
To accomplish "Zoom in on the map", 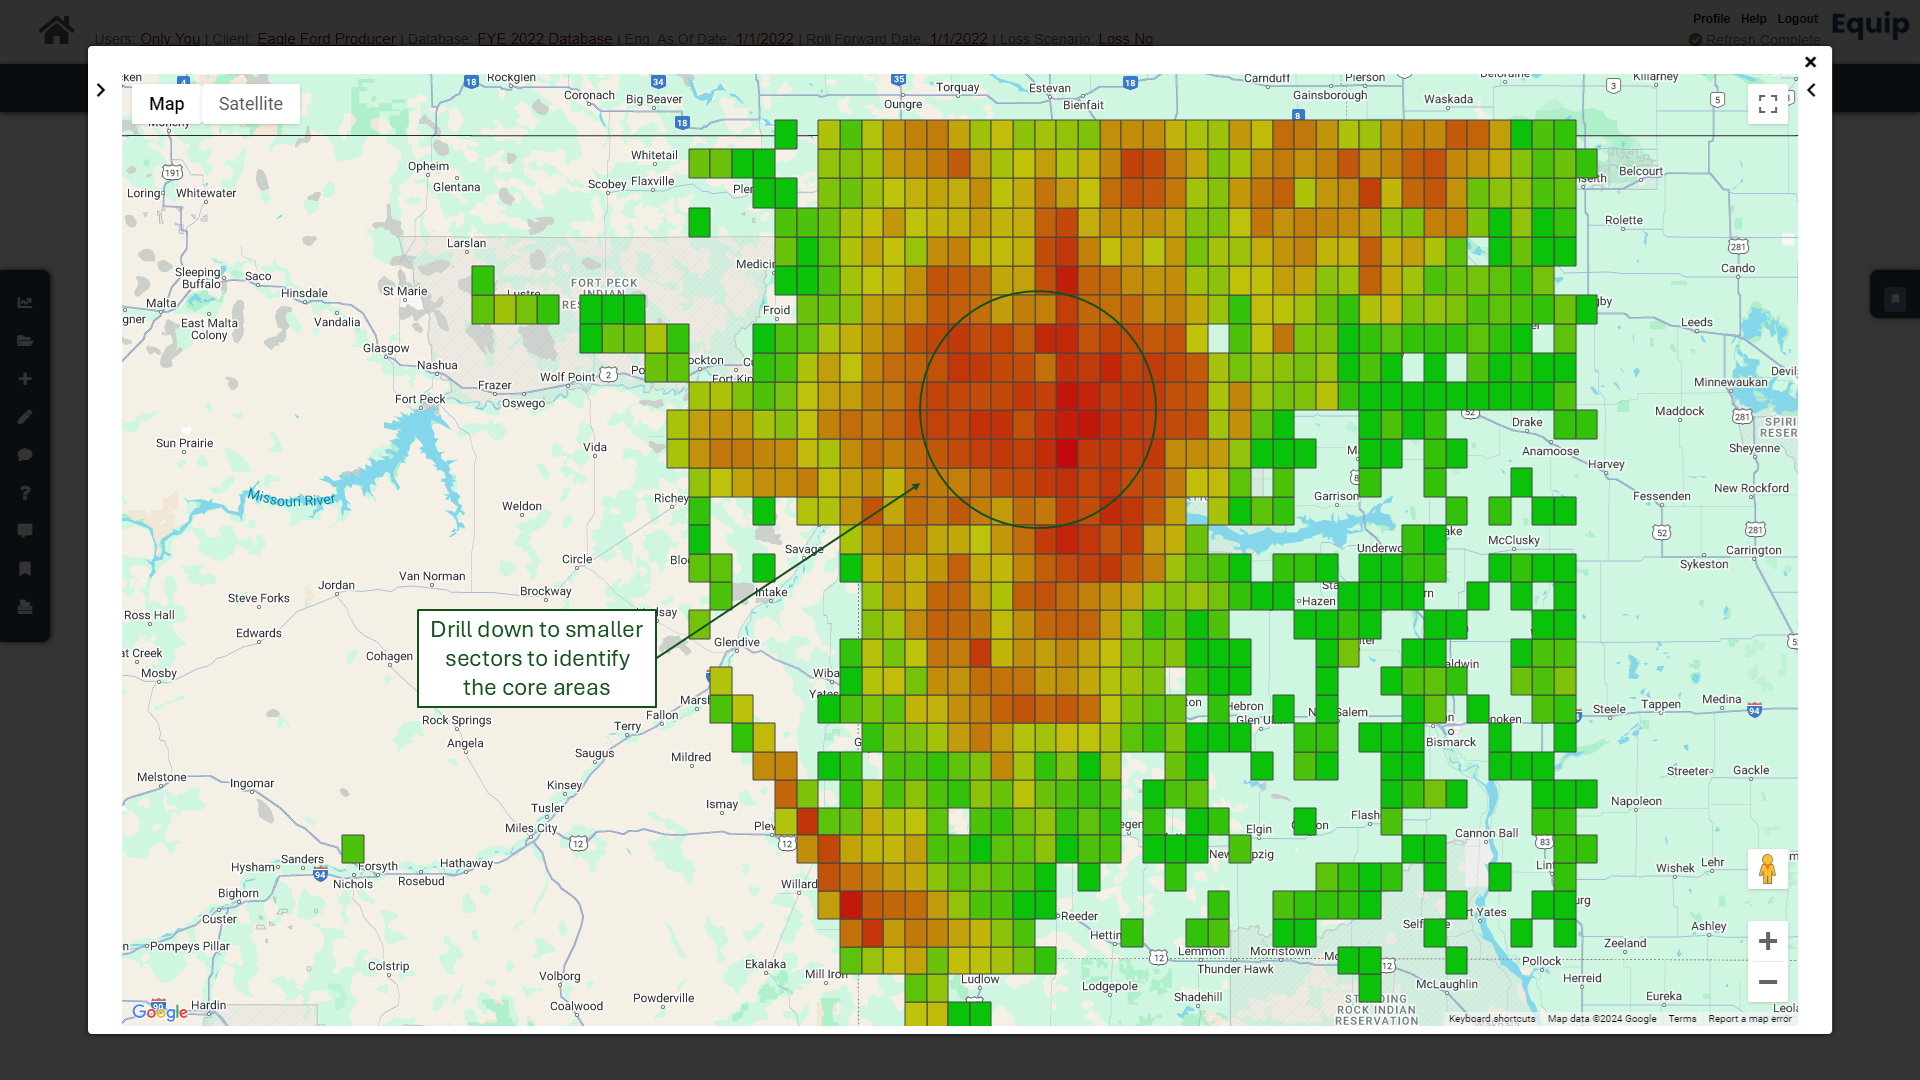I will click(x=1767, y=941).
